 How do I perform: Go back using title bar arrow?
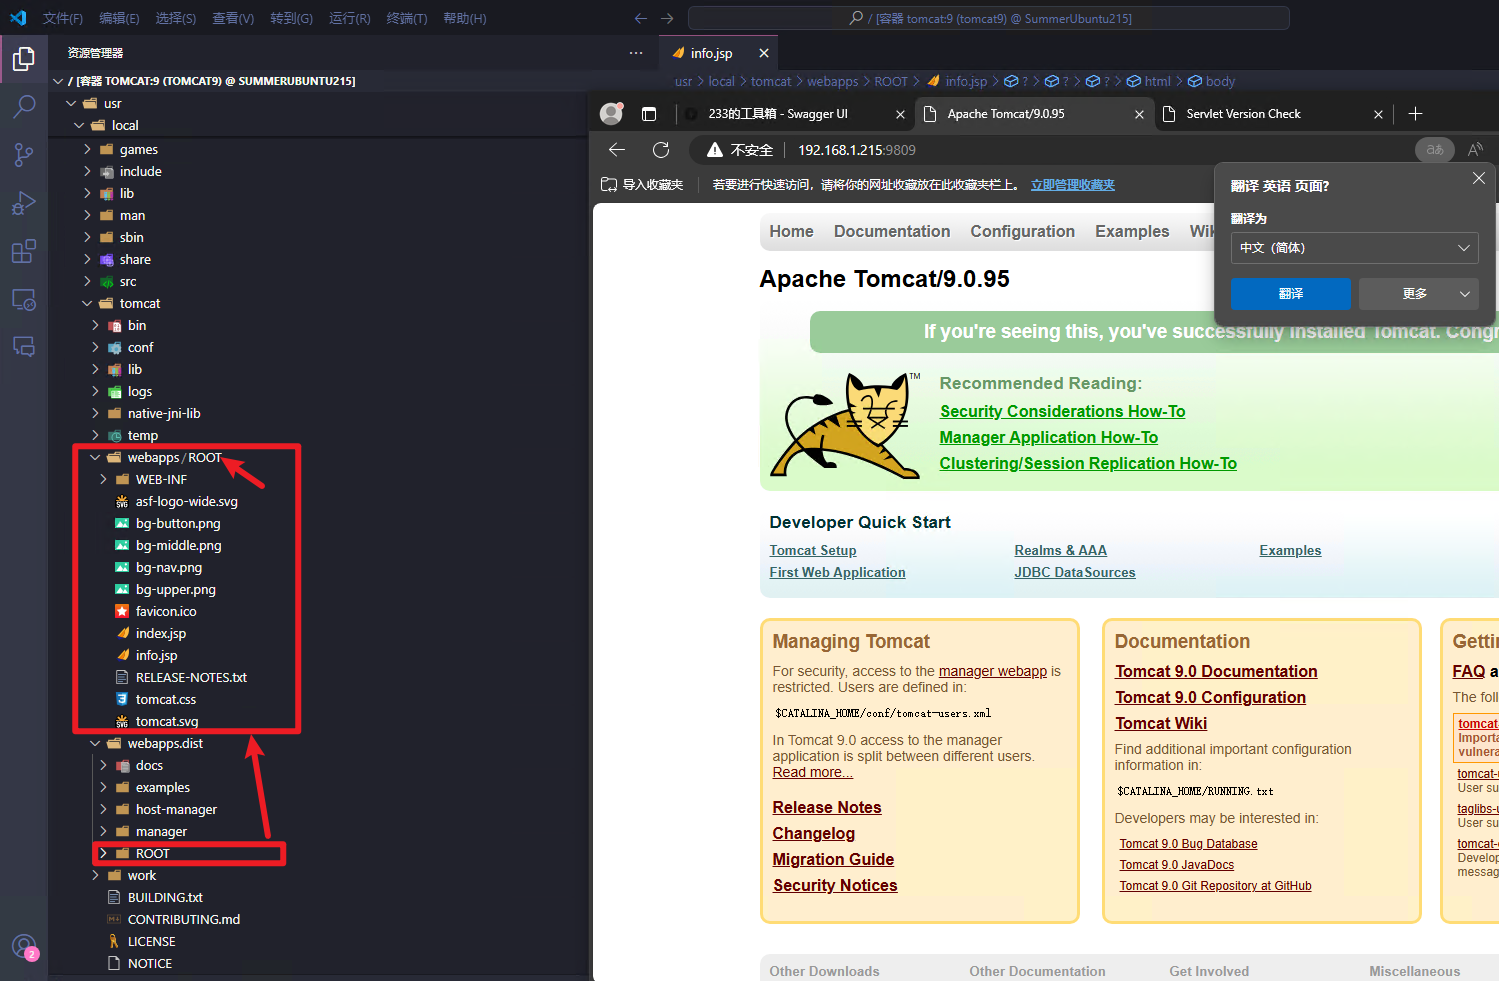pos(641,18)
